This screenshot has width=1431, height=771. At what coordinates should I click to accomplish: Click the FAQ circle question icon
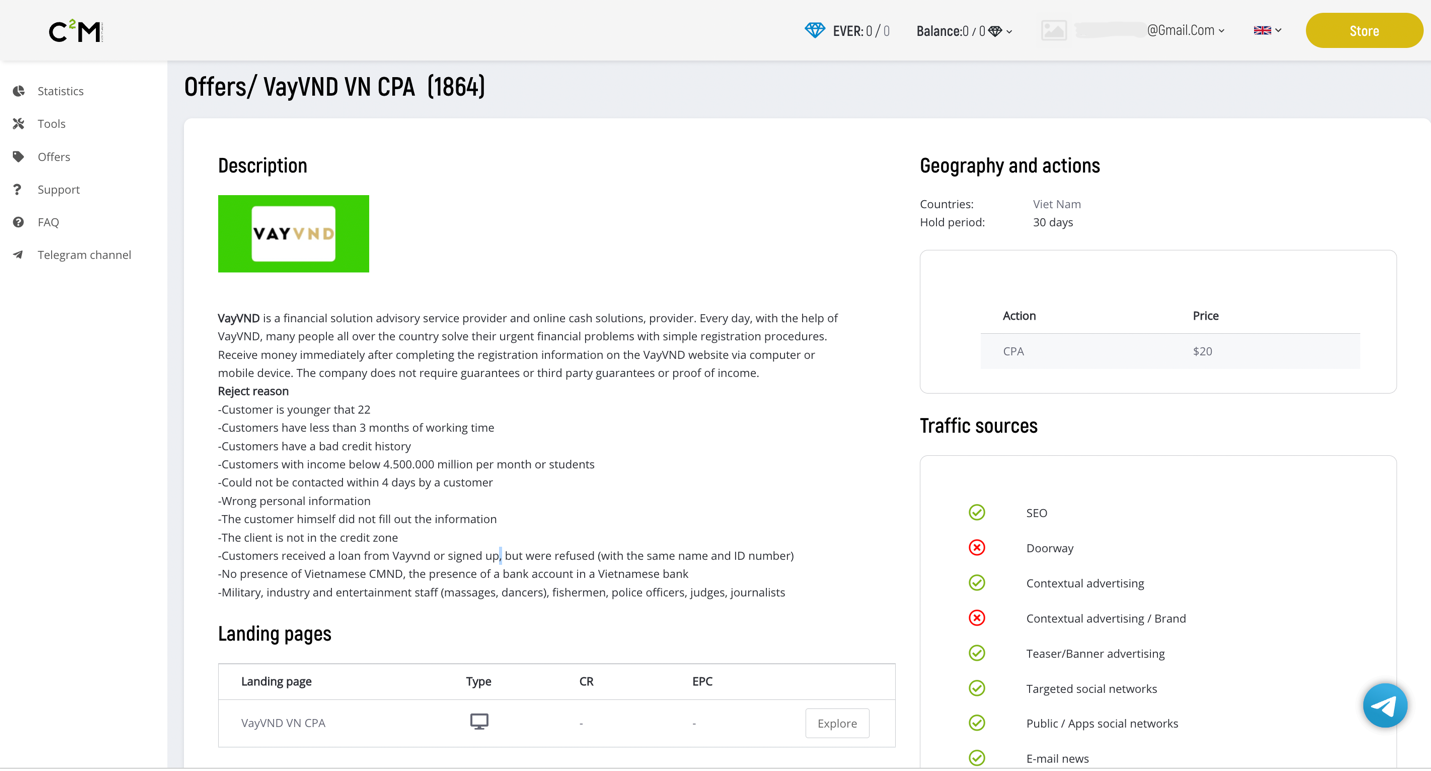click(x=18, y=222)
